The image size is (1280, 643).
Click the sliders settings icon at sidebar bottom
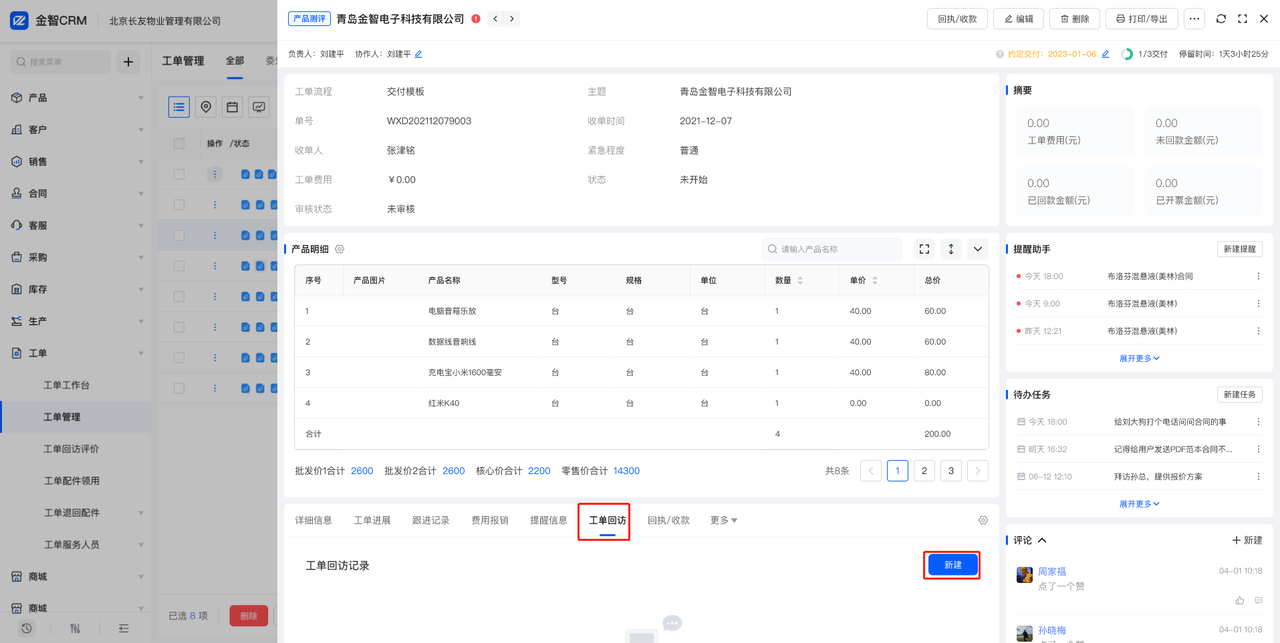click(x=75, y=628)
